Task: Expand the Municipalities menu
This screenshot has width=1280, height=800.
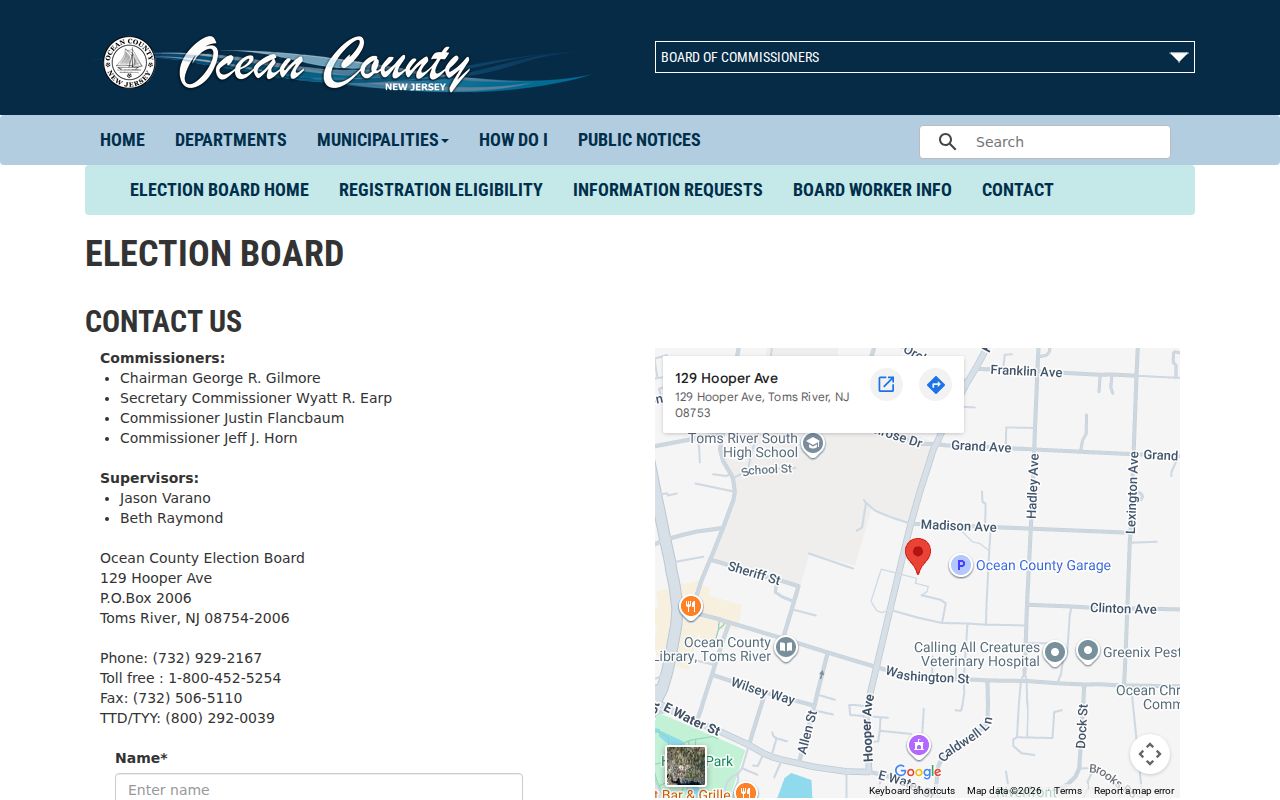Action: (x=383, y=140)
